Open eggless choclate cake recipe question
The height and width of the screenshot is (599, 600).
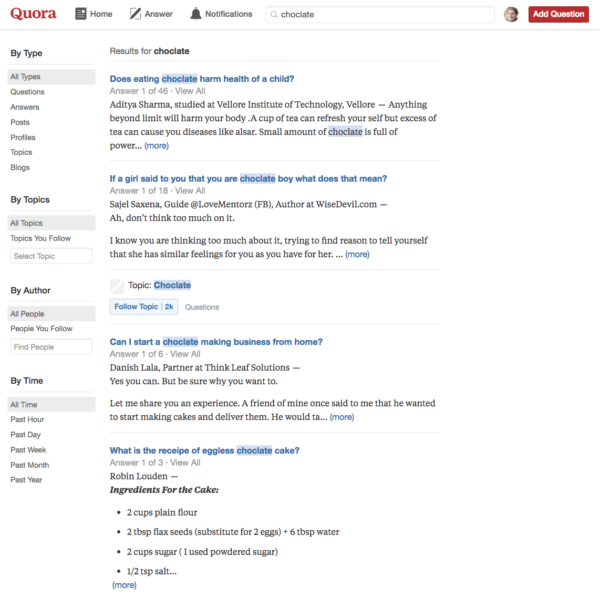coord(204,450)
